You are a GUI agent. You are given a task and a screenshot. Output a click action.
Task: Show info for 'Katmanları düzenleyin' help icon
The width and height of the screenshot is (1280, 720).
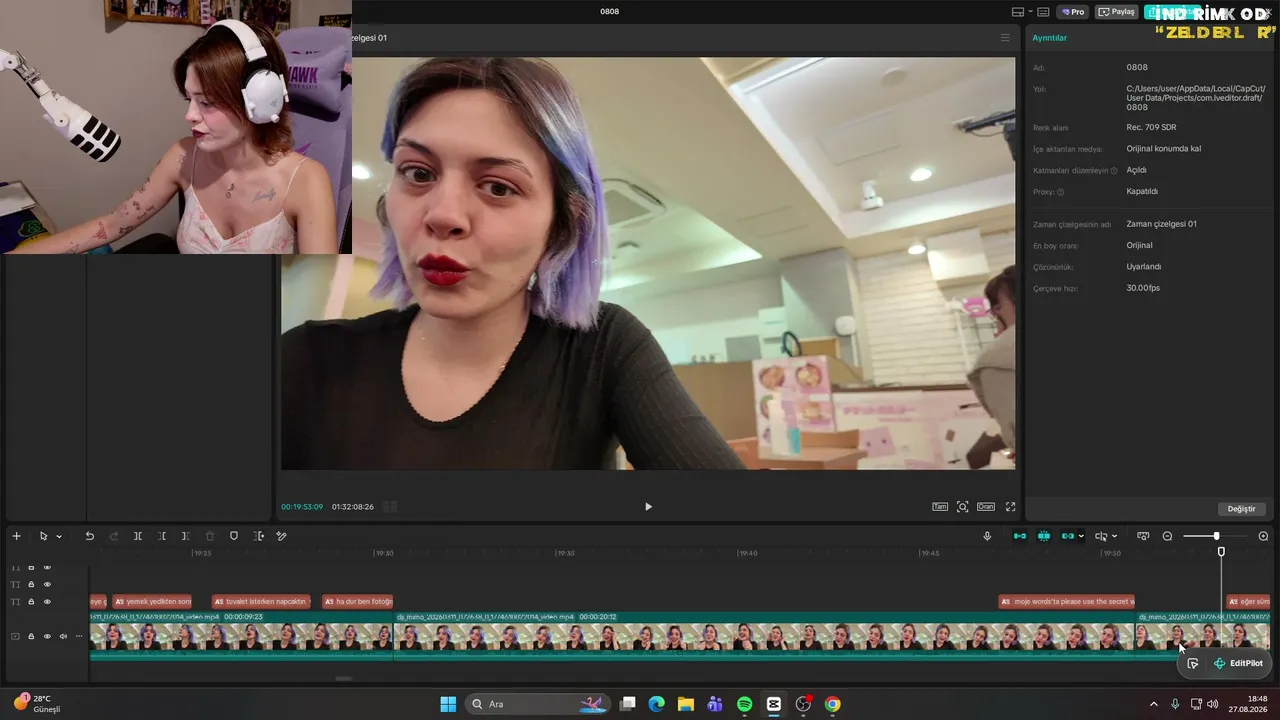click(1114, 171)
